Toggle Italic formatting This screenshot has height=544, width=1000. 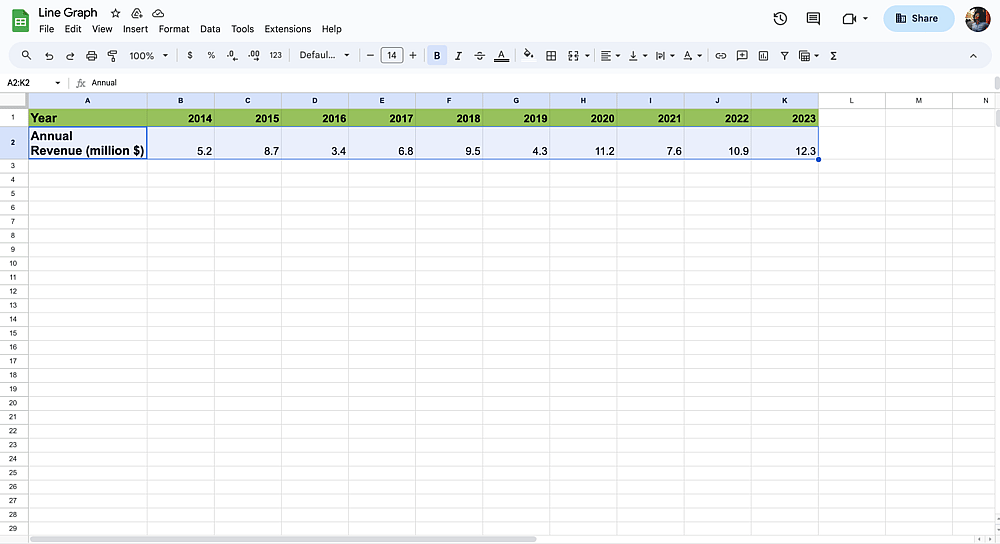pos(458,56)
